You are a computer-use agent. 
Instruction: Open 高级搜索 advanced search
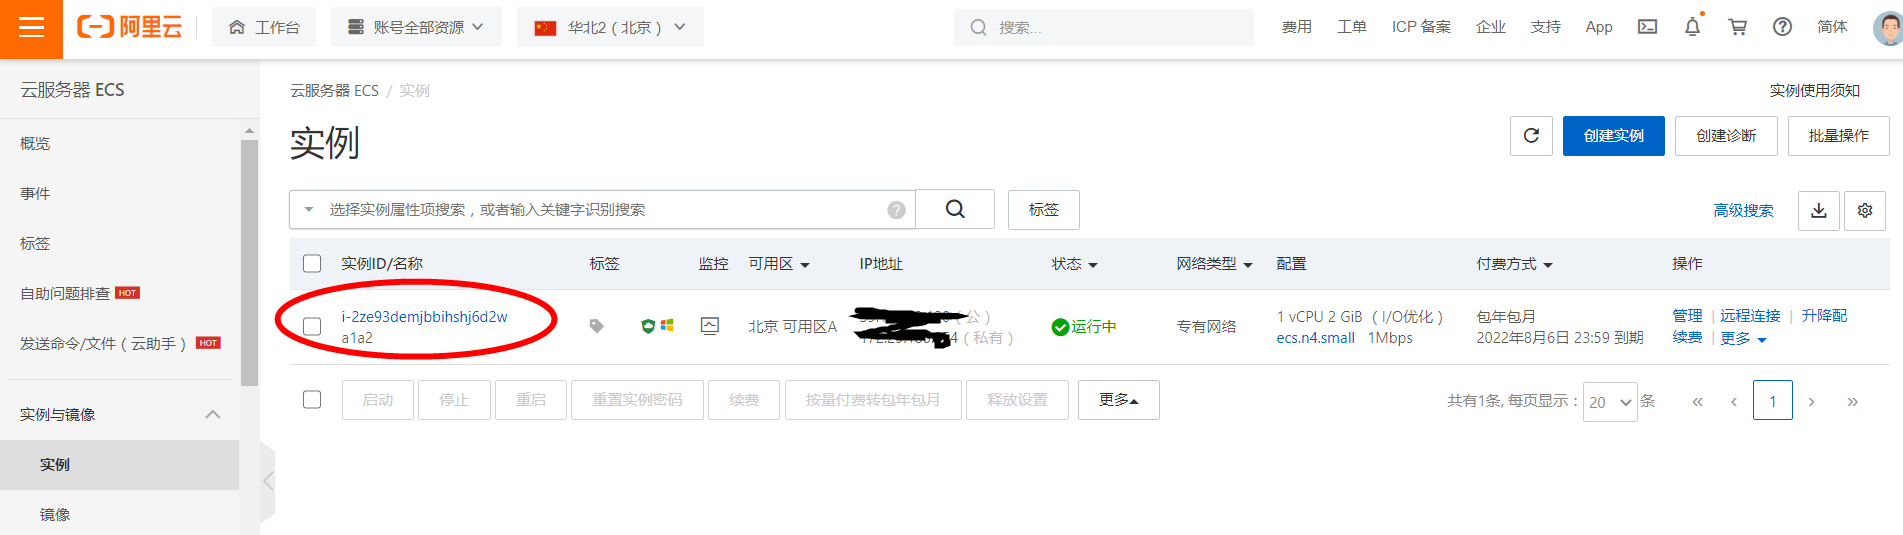pyautogui.click(x=1743, y=210)
